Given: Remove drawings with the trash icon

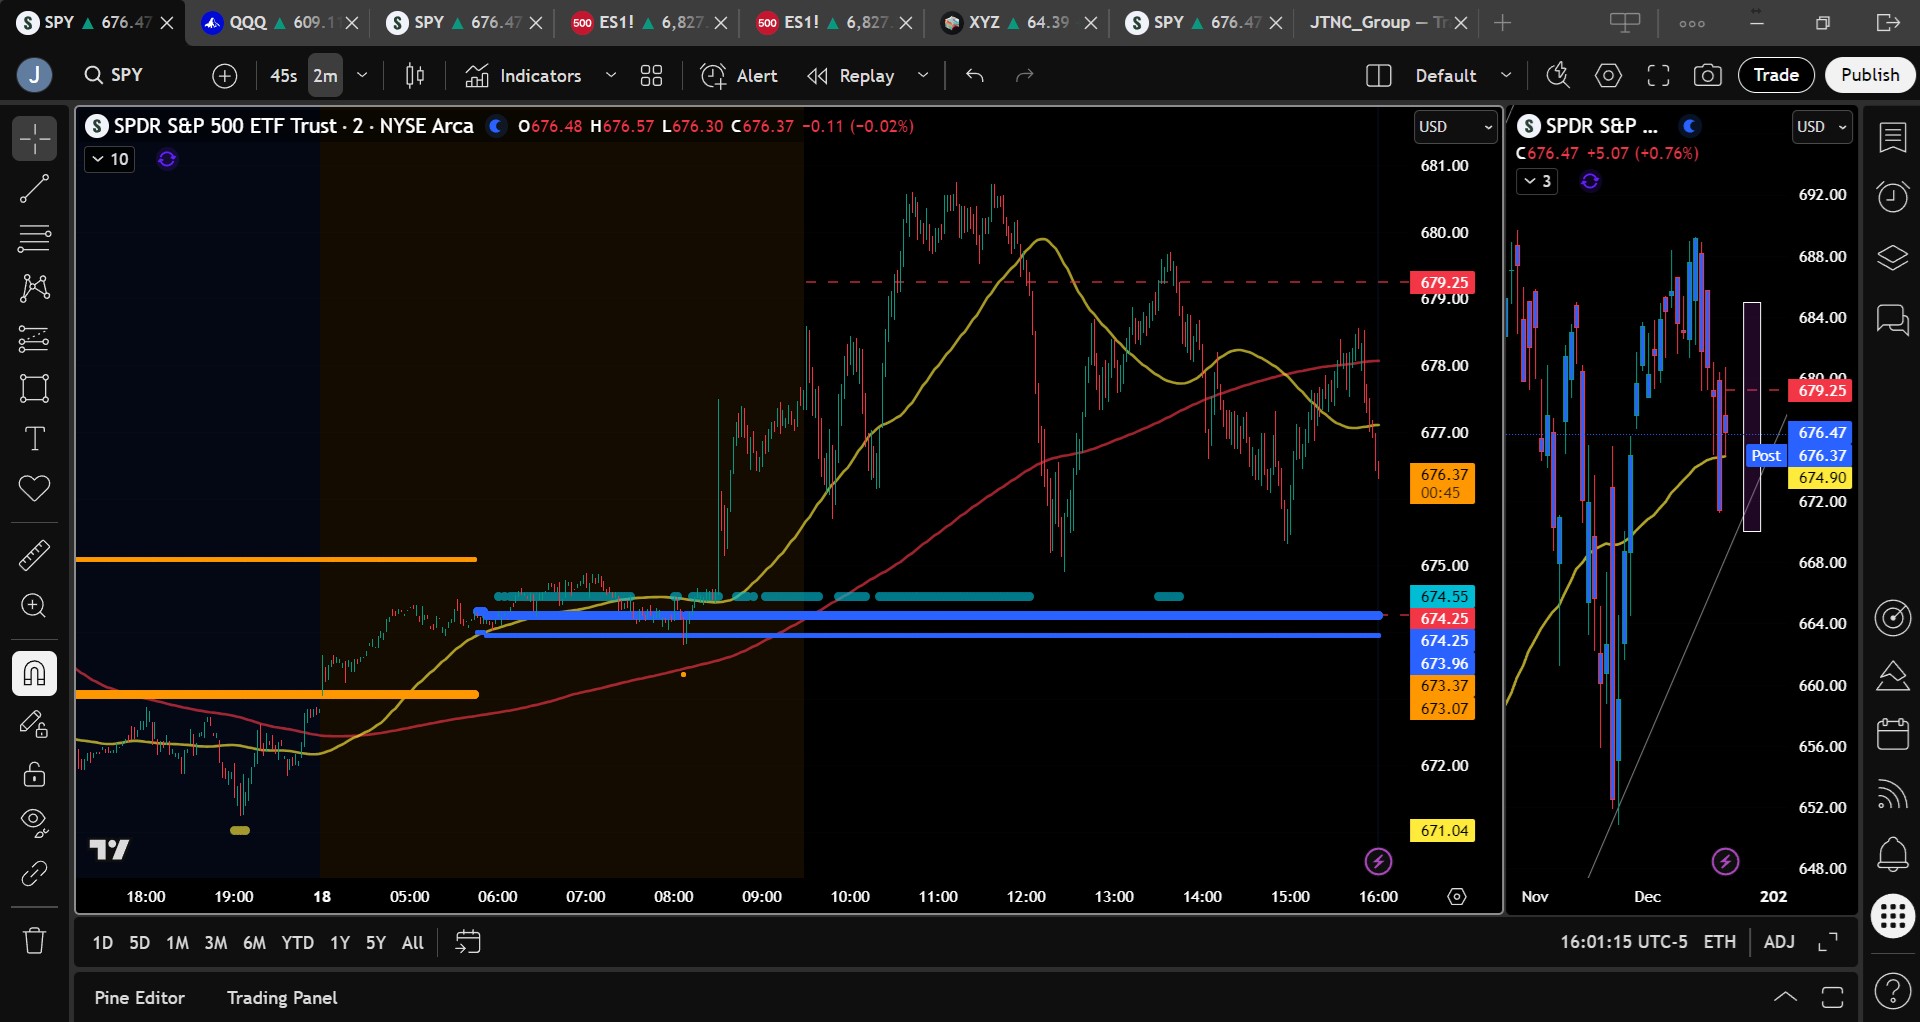Looking at the screenshot, I should pyautogui.click(x=34, y=941).
